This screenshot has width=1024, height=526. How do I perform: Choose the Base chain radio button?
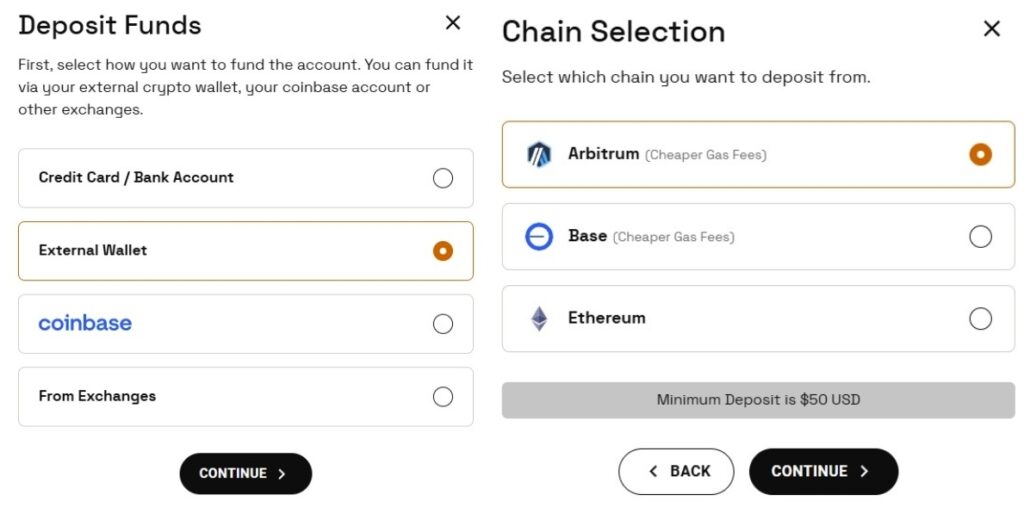pyautogui.click(x=980, y=237)
